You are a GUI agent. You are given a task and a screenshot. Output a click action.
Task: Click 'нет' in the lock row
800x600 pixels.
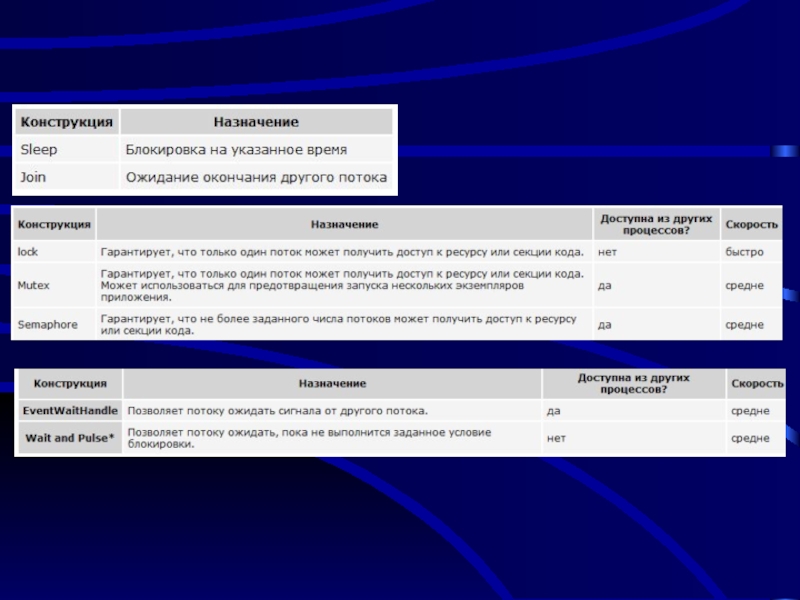point(607,252)
